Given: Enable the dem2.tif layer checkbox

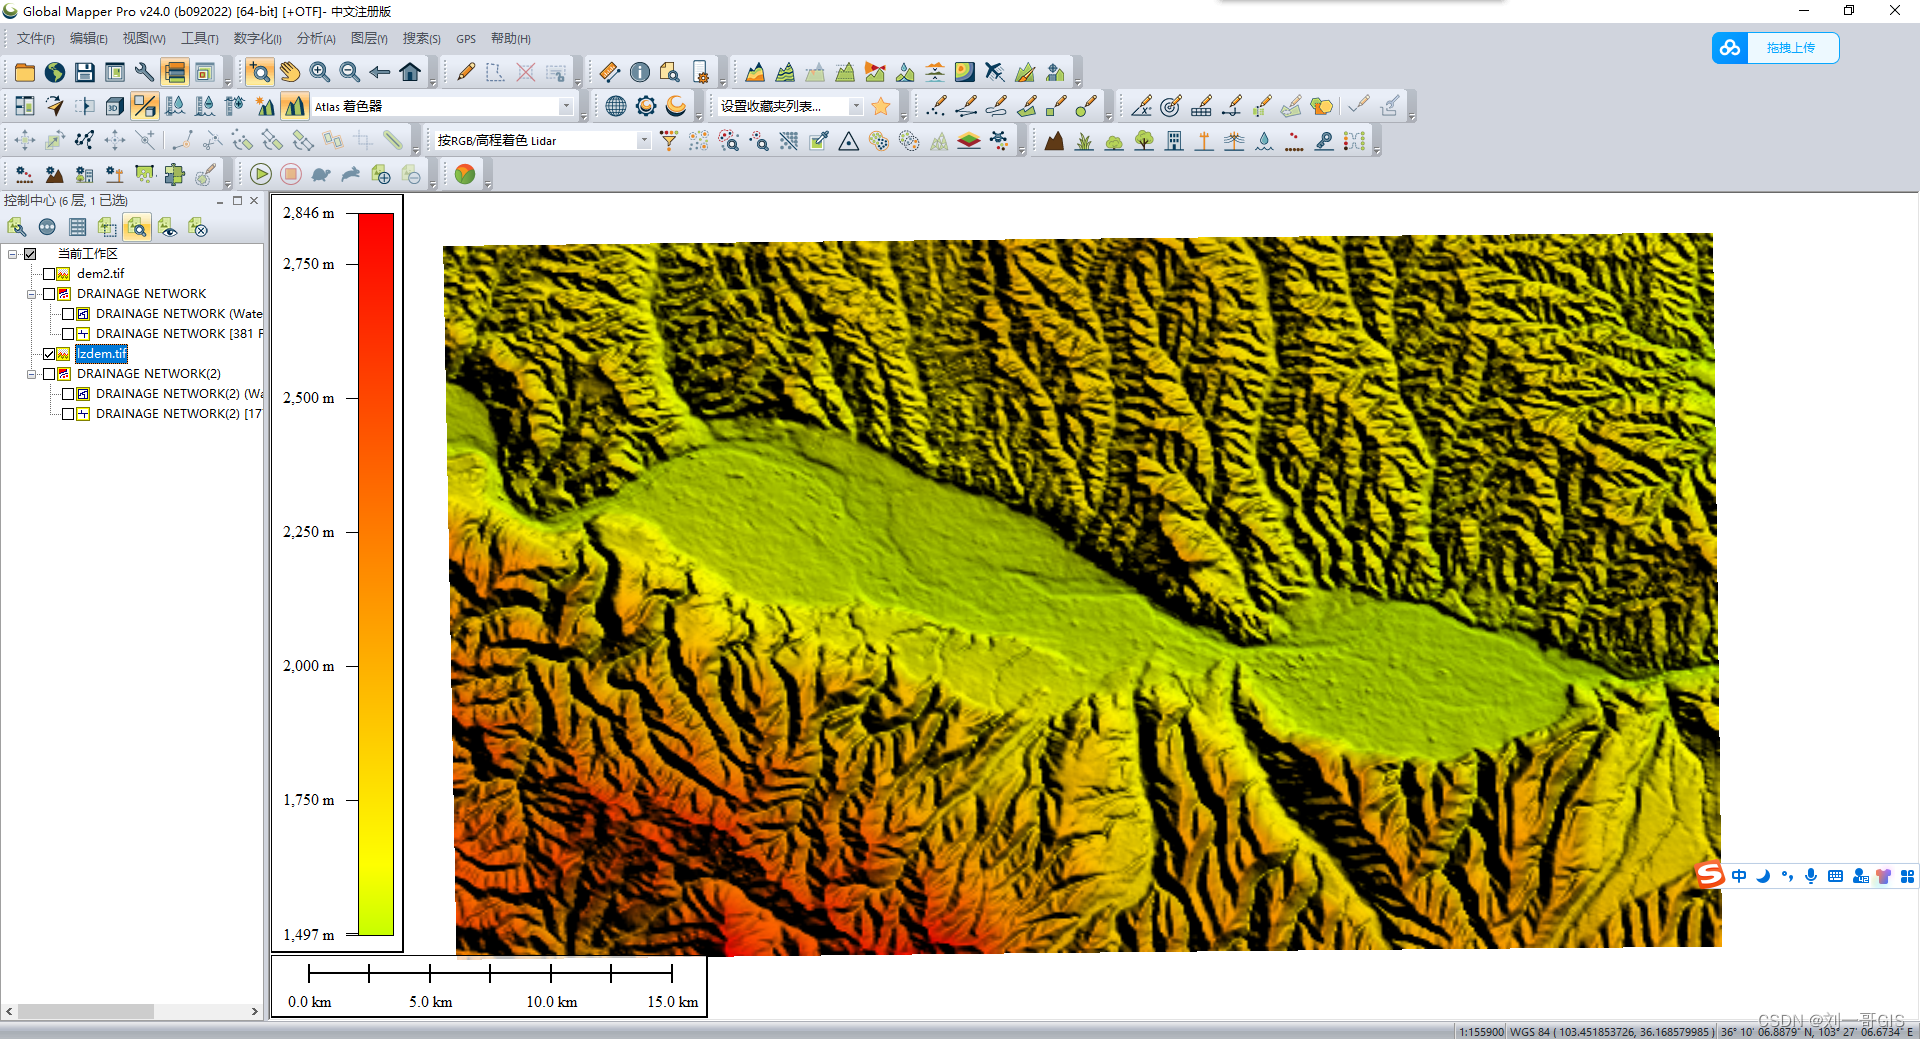Looking at the screenshot, I should [49, 274].
